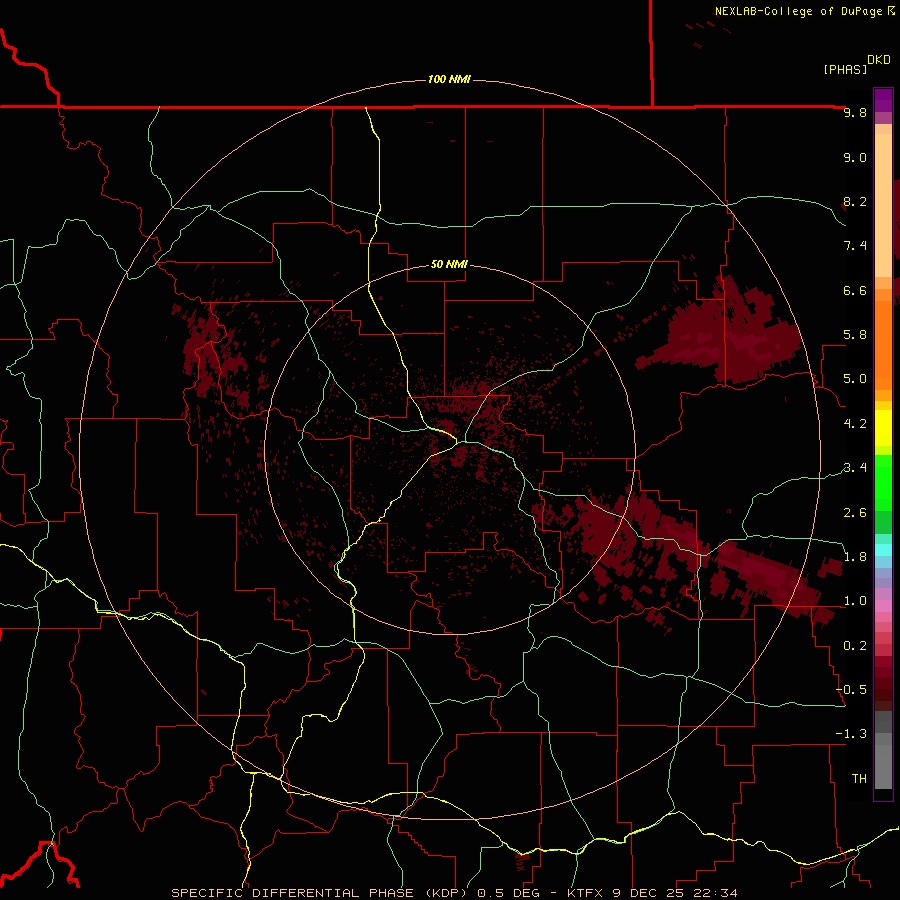Select the 3.4 scale value
The width and height of the screenshot is (900, 900).
(855, 468)
